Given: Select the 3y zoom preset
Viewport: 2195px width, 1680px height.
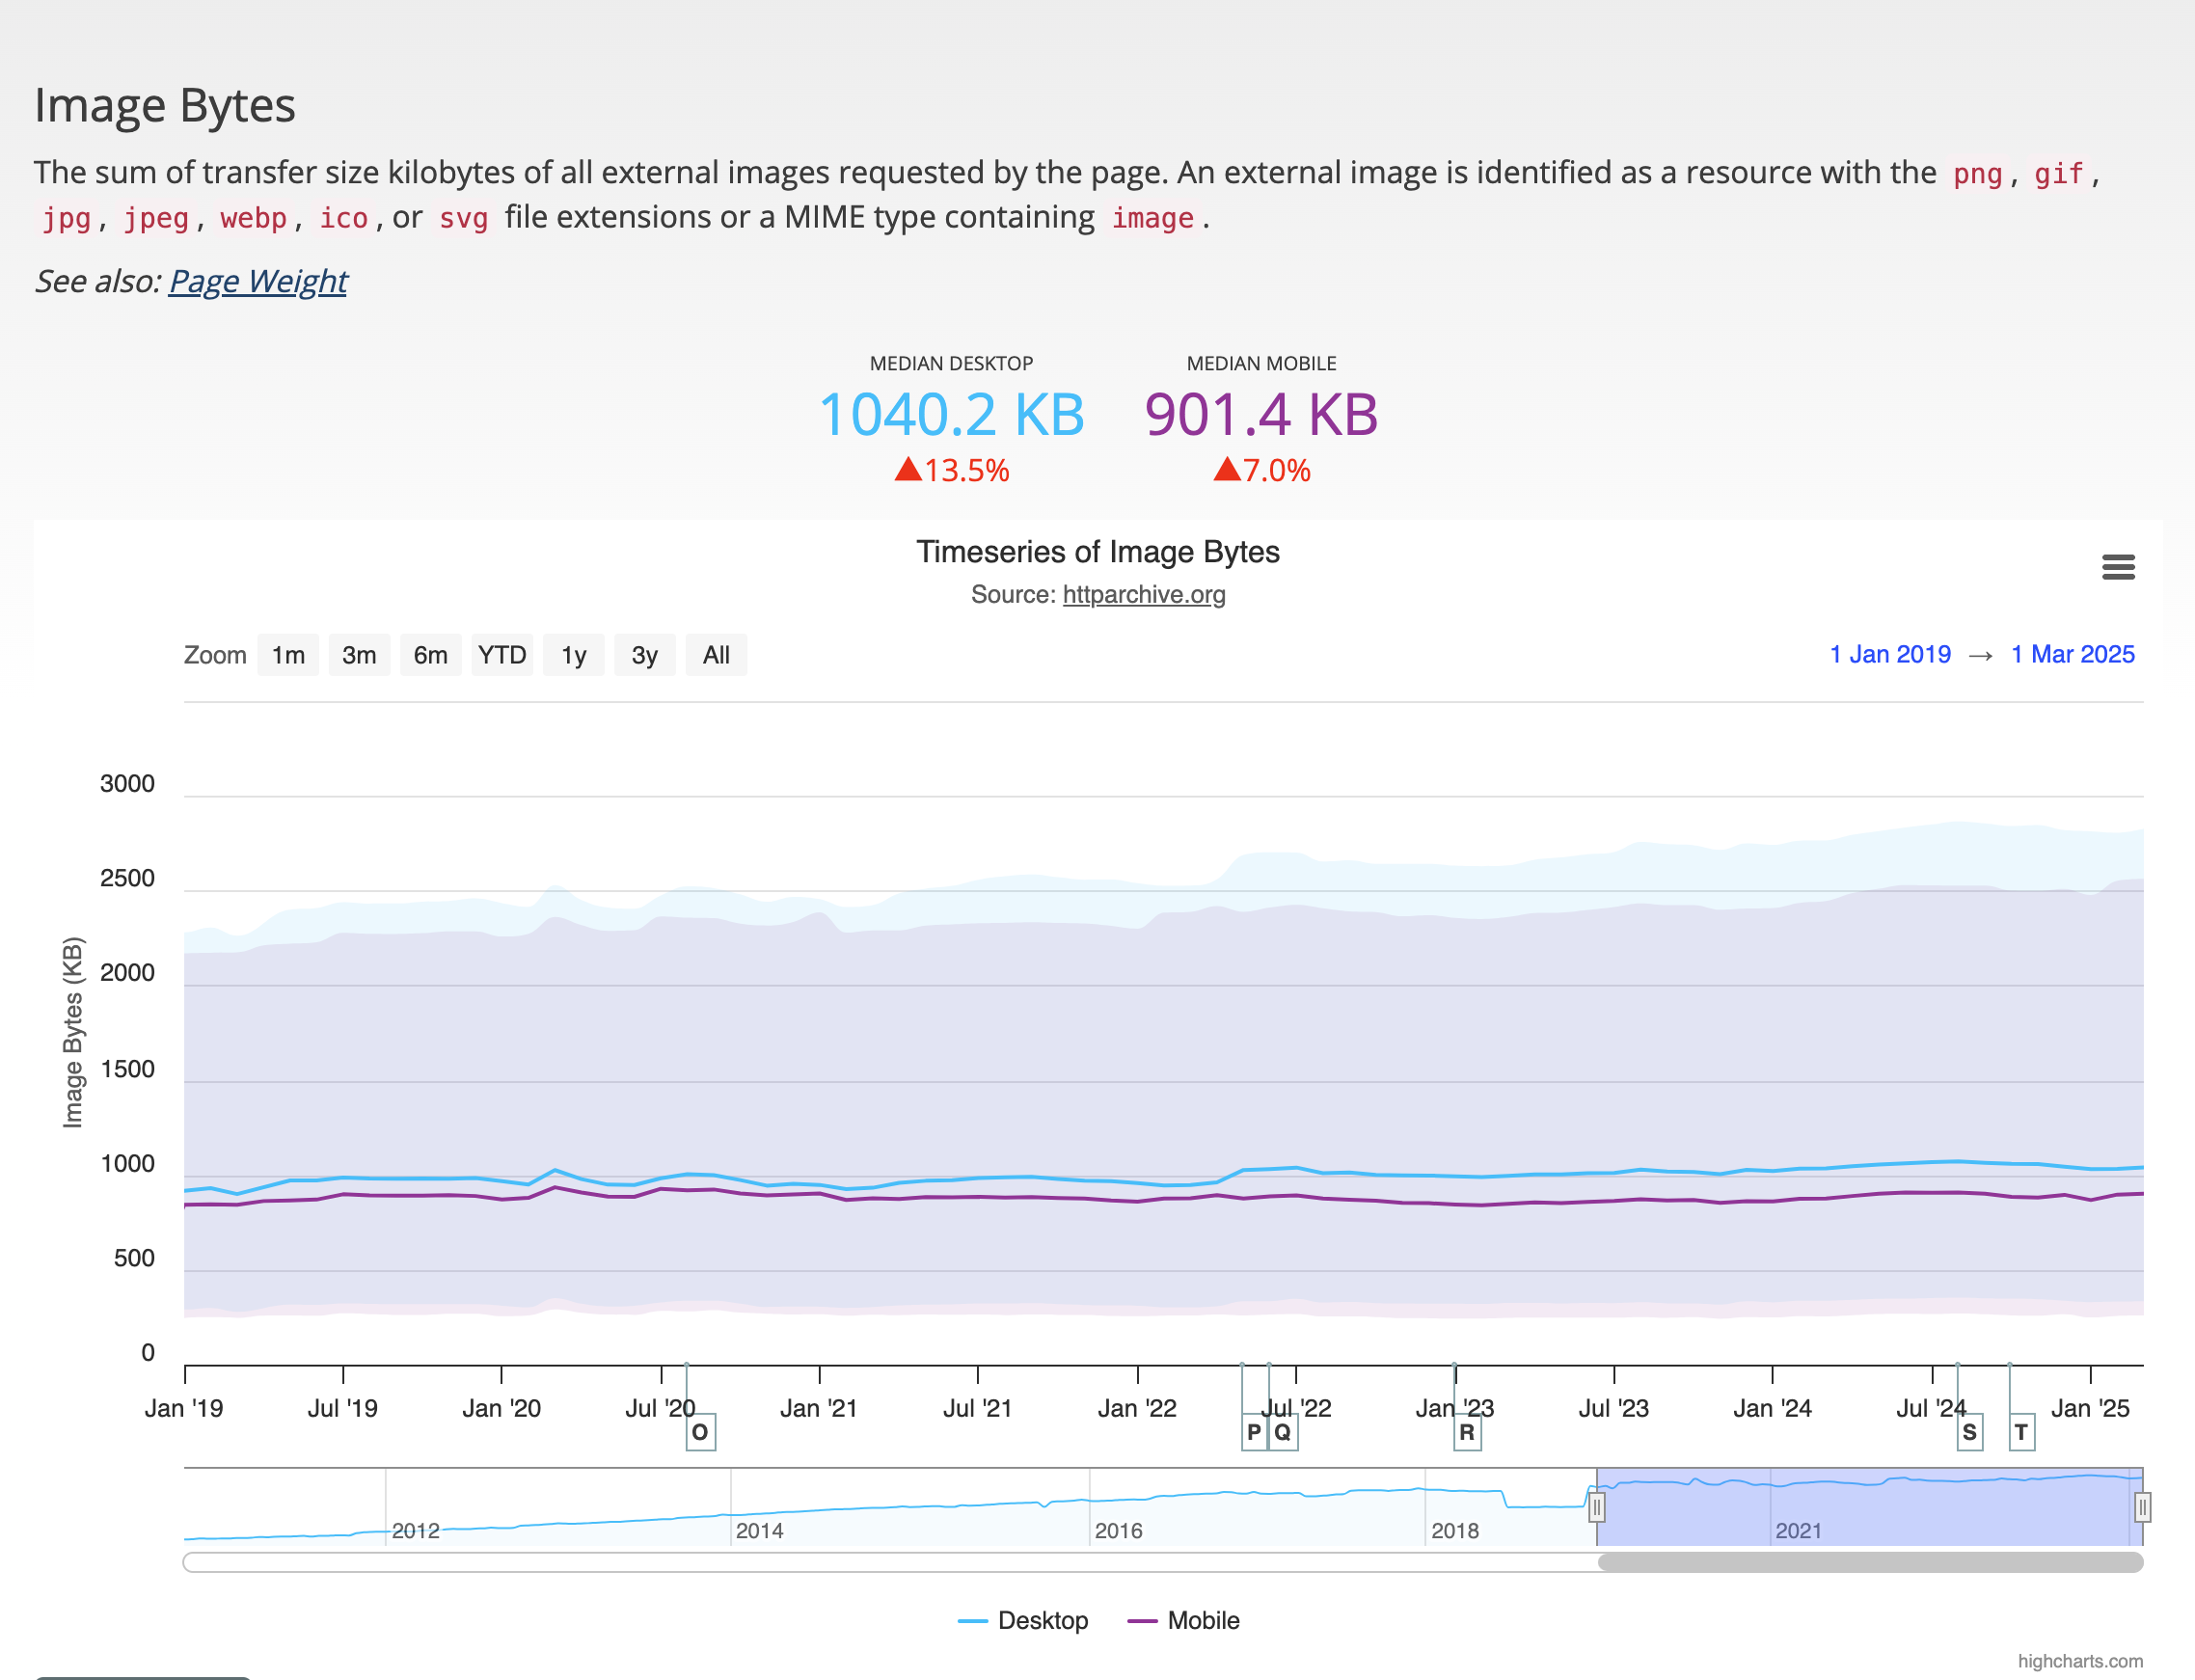Looking at the screenshot, I should 644,654.
